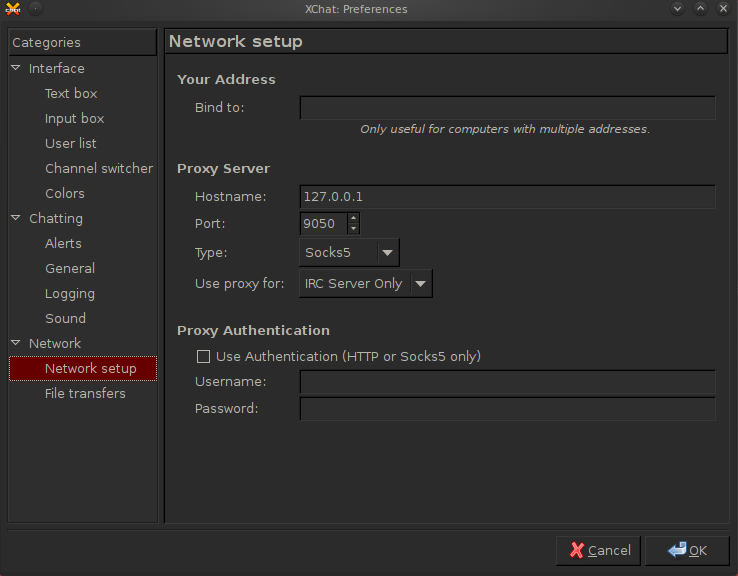
Task: Collapse the Chatting category
Action: [x=16, y=218]
